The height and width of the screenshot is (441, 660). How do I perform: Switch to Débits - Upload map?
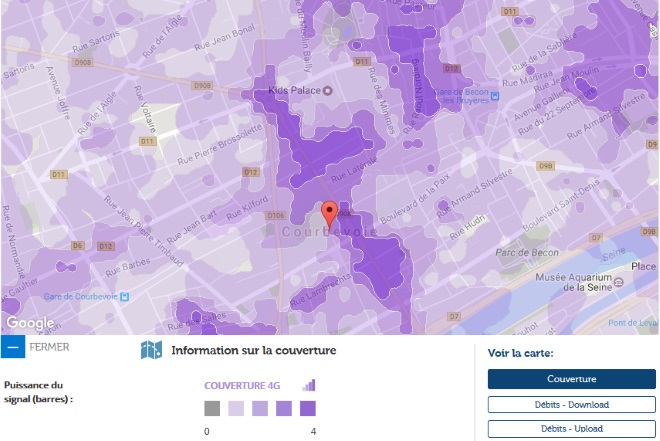point(572,428)
